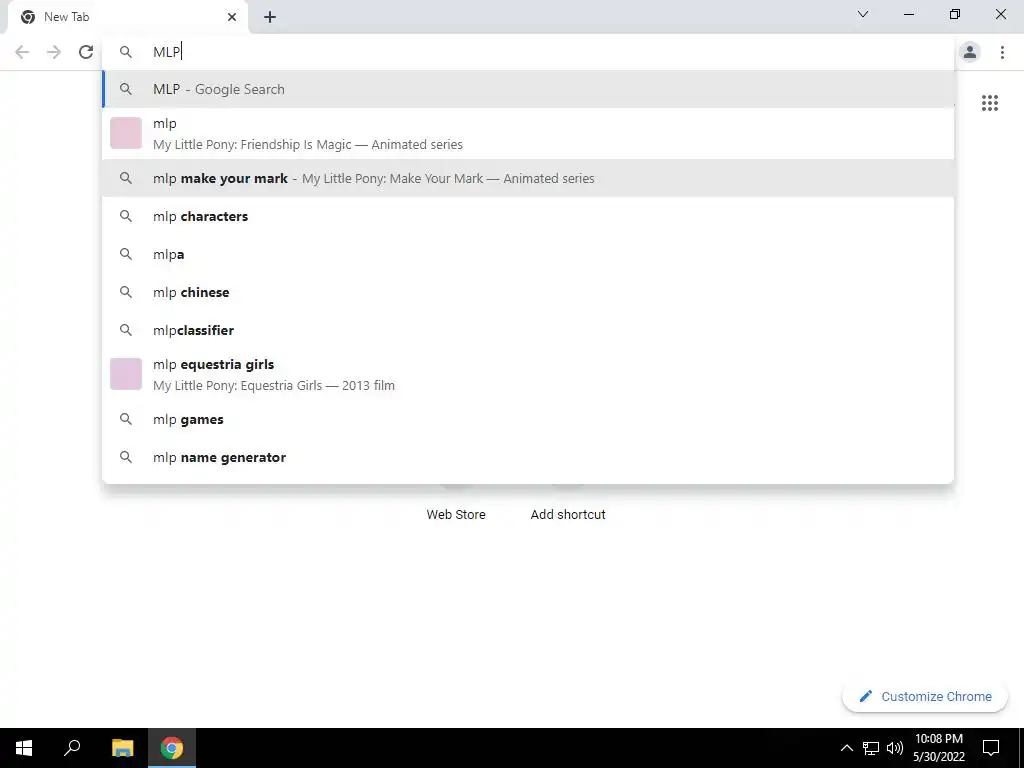The image size is (1024, 768).
Task: Minimize the Chrome window
Action: [x=909, y=14]
